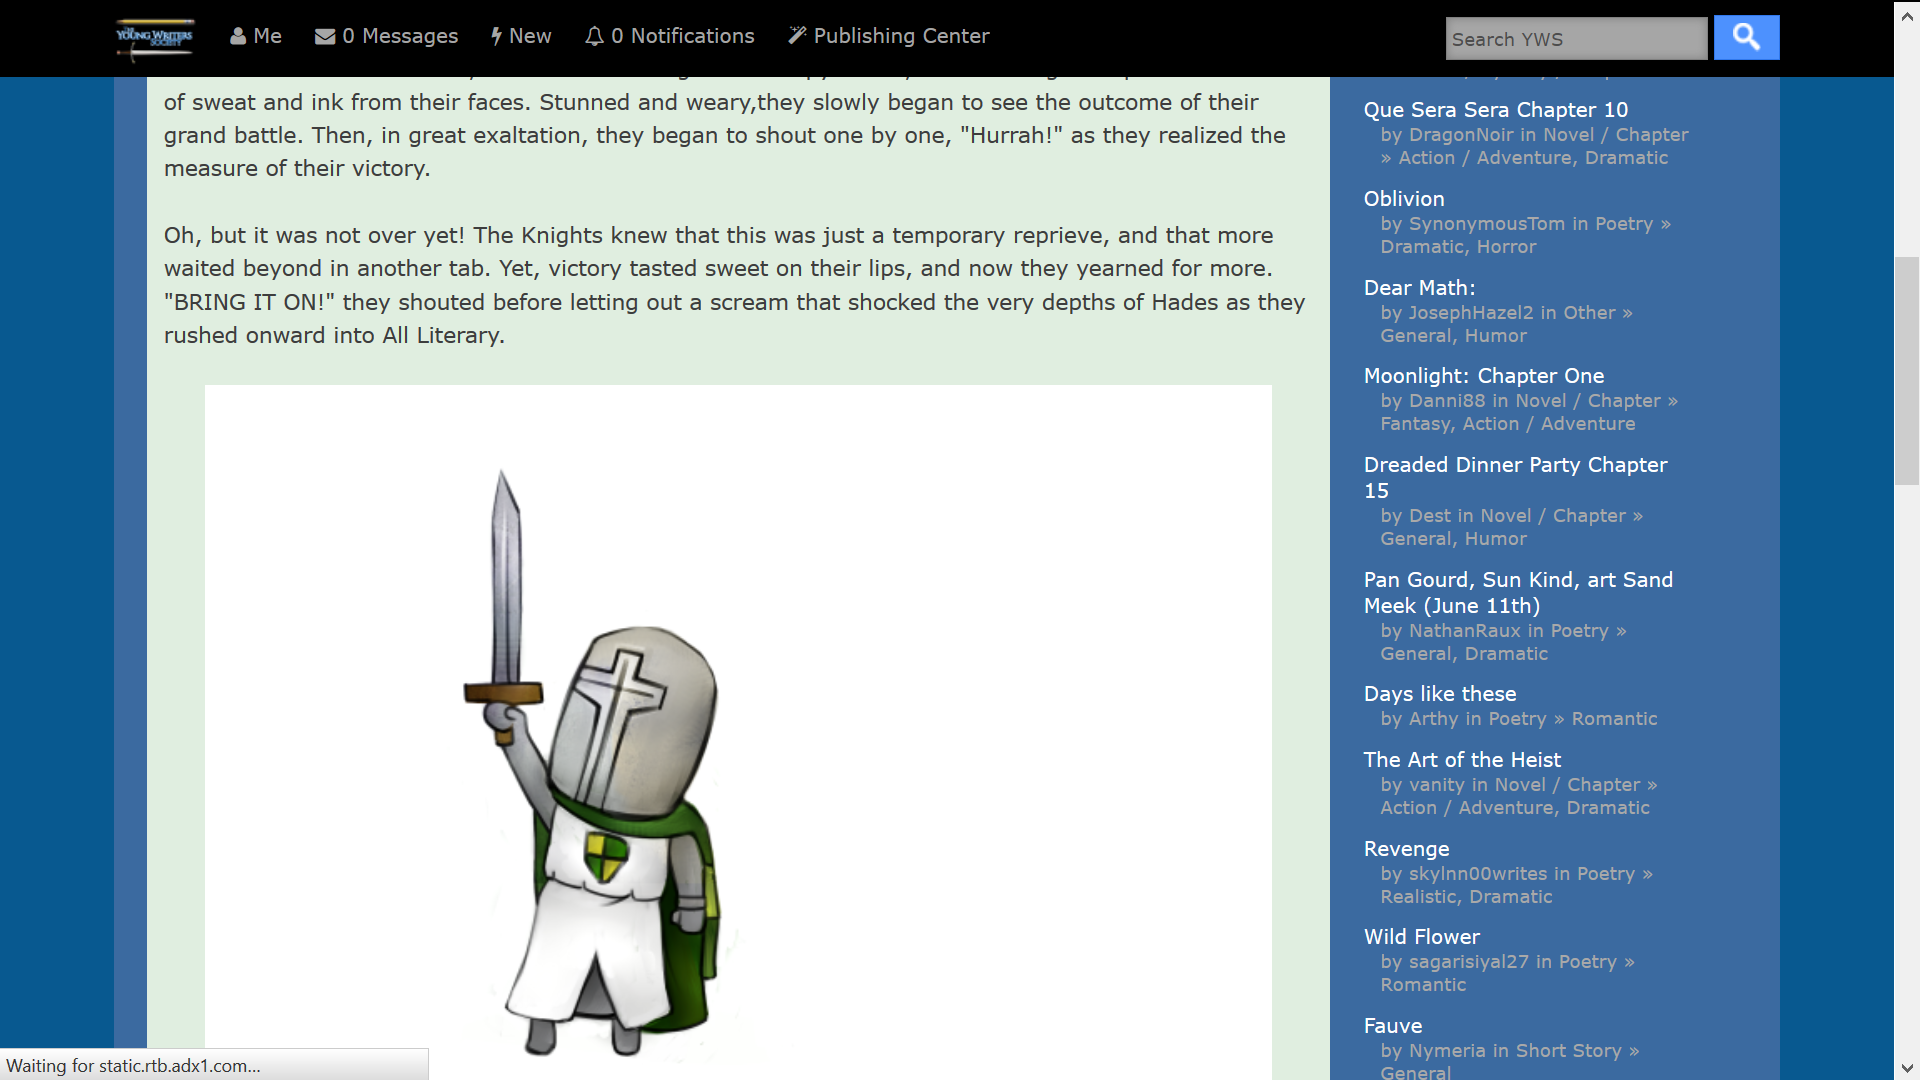The width and height of the screenshot is (1920, 1080).
Task: View 0 Notifications
Action: (670, 36)
